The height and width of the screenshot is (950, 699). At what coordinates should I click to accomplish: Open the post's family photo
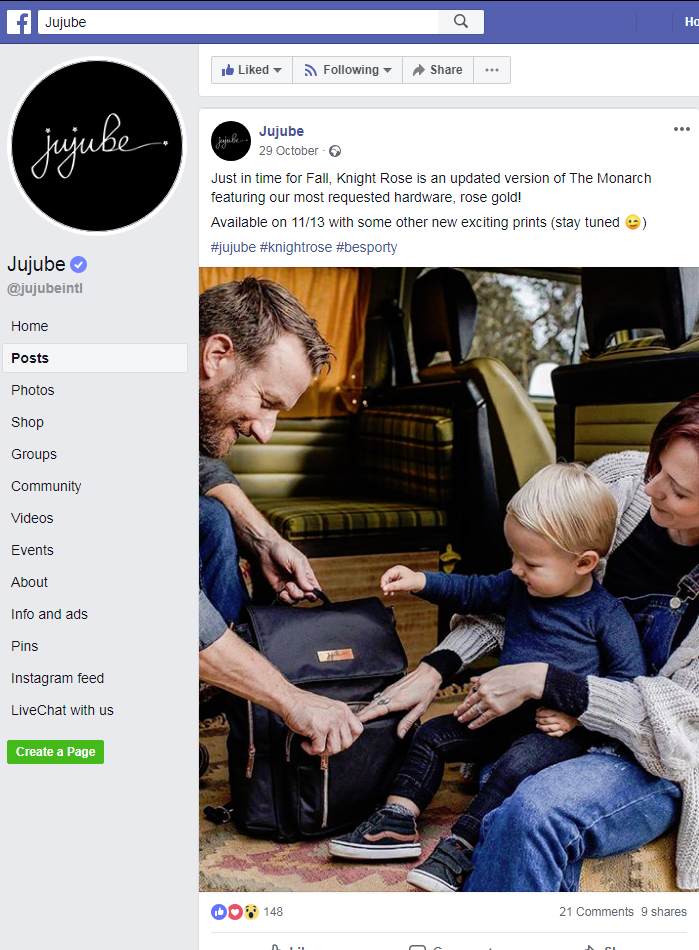point(449,579)
